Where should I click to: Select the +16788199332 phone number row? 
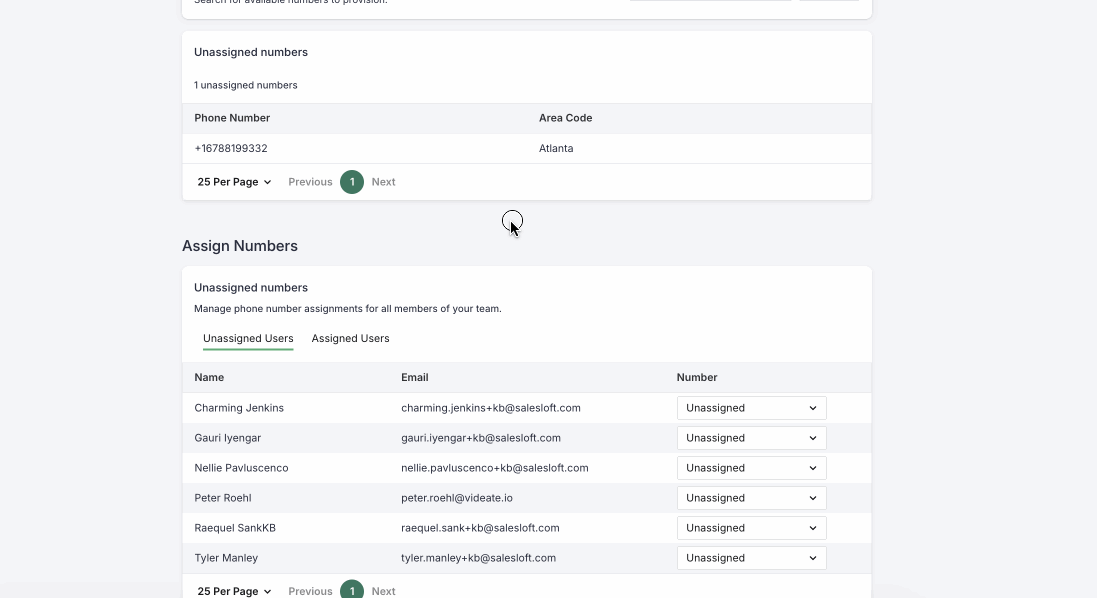(231, 148)
